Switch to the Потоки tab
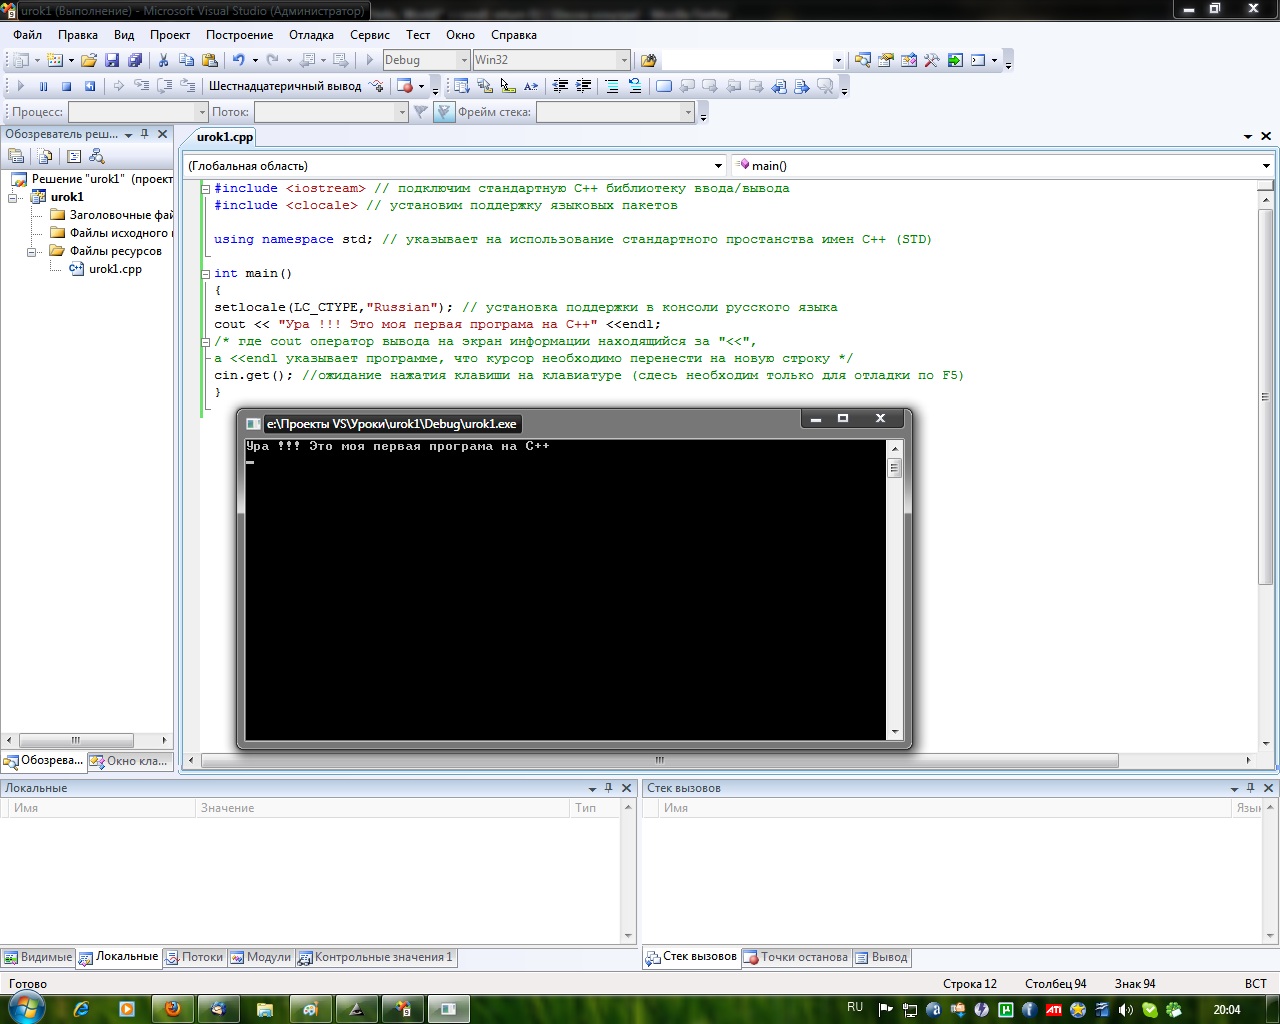This screenshot has width=1280, height=1024. click(x=194, y=957)
